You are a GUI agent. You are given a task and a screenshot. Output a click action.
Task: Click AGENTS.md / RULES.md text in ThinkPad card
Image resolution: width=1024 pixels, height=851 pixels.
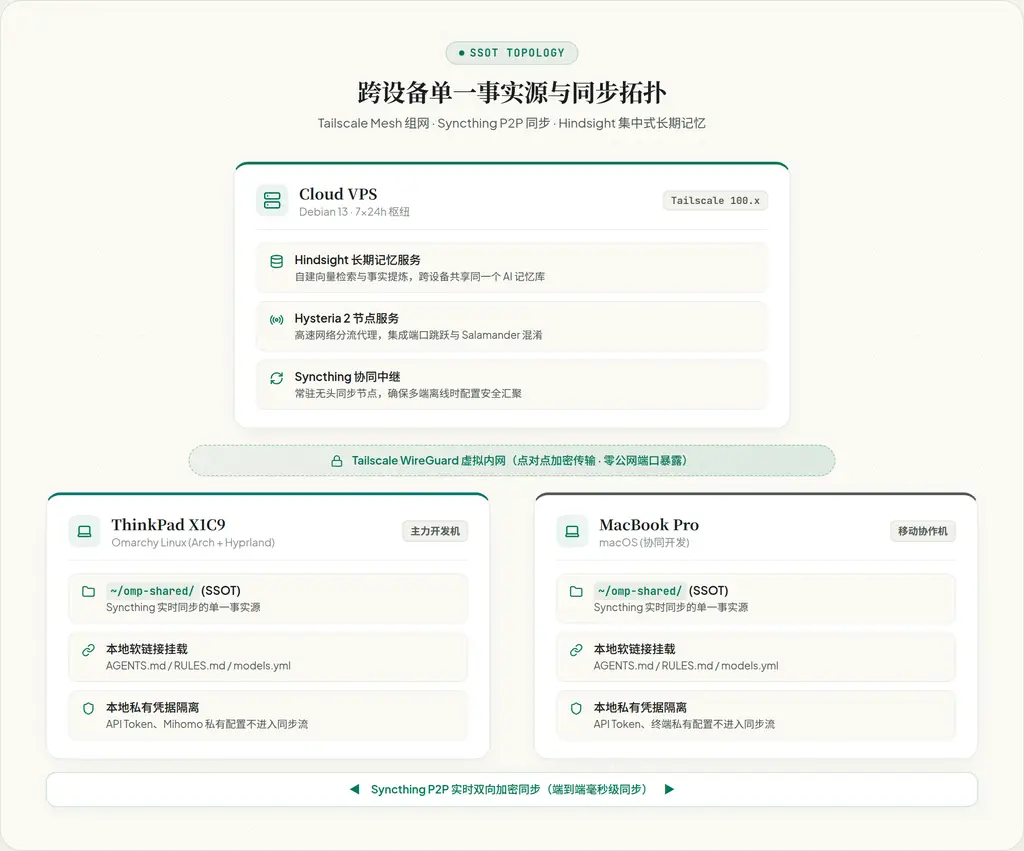click(199, 666)
